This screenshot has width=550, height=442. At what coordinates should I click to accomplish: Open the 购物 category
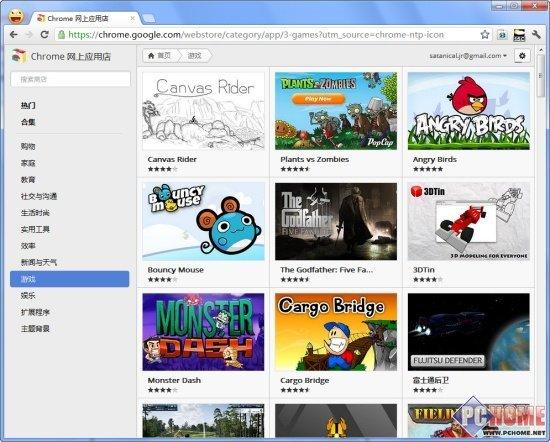pos(28,146)
